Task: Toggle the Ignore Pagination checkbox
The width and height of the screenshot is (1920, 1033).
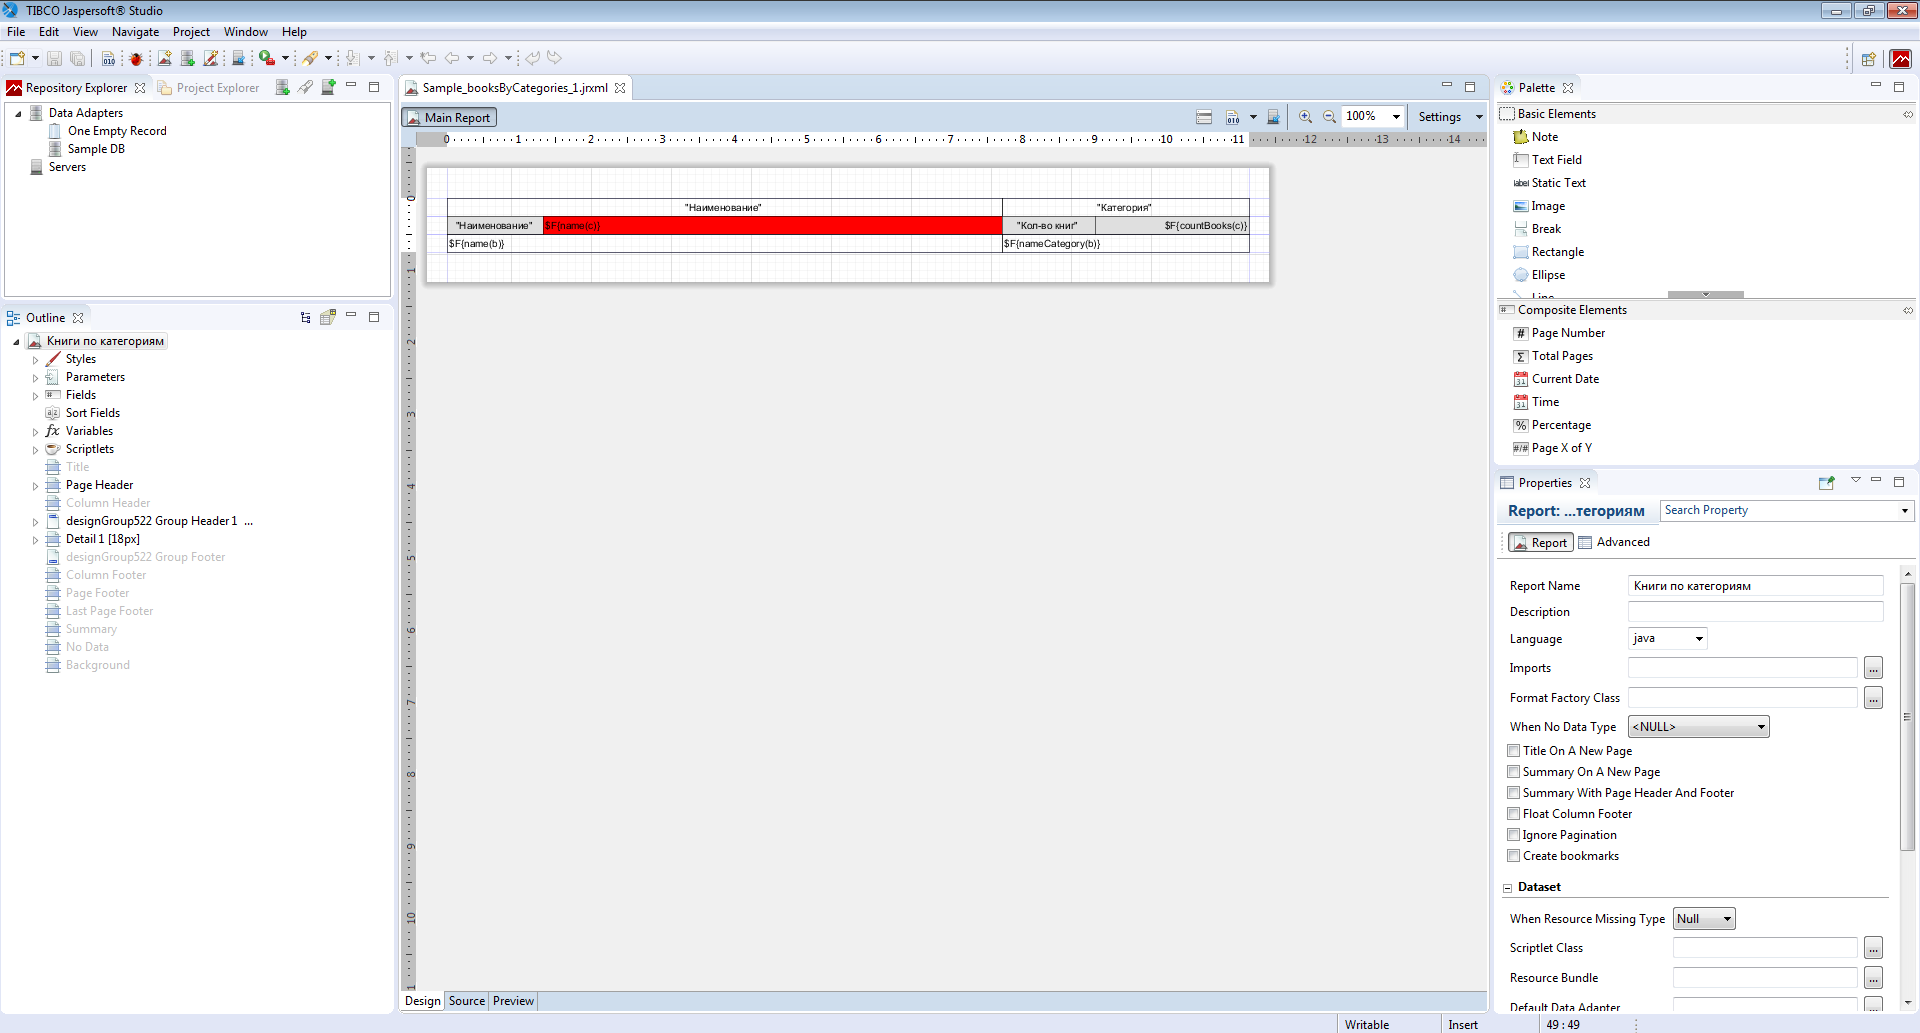Action: click(1514, 835)
